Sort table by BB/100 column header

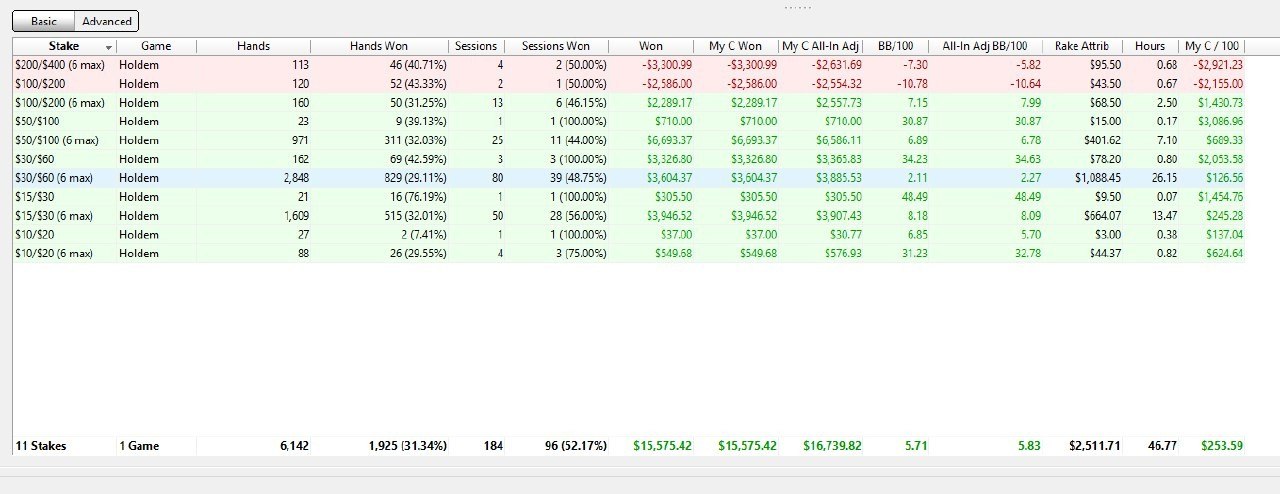(x=896, y=46)
